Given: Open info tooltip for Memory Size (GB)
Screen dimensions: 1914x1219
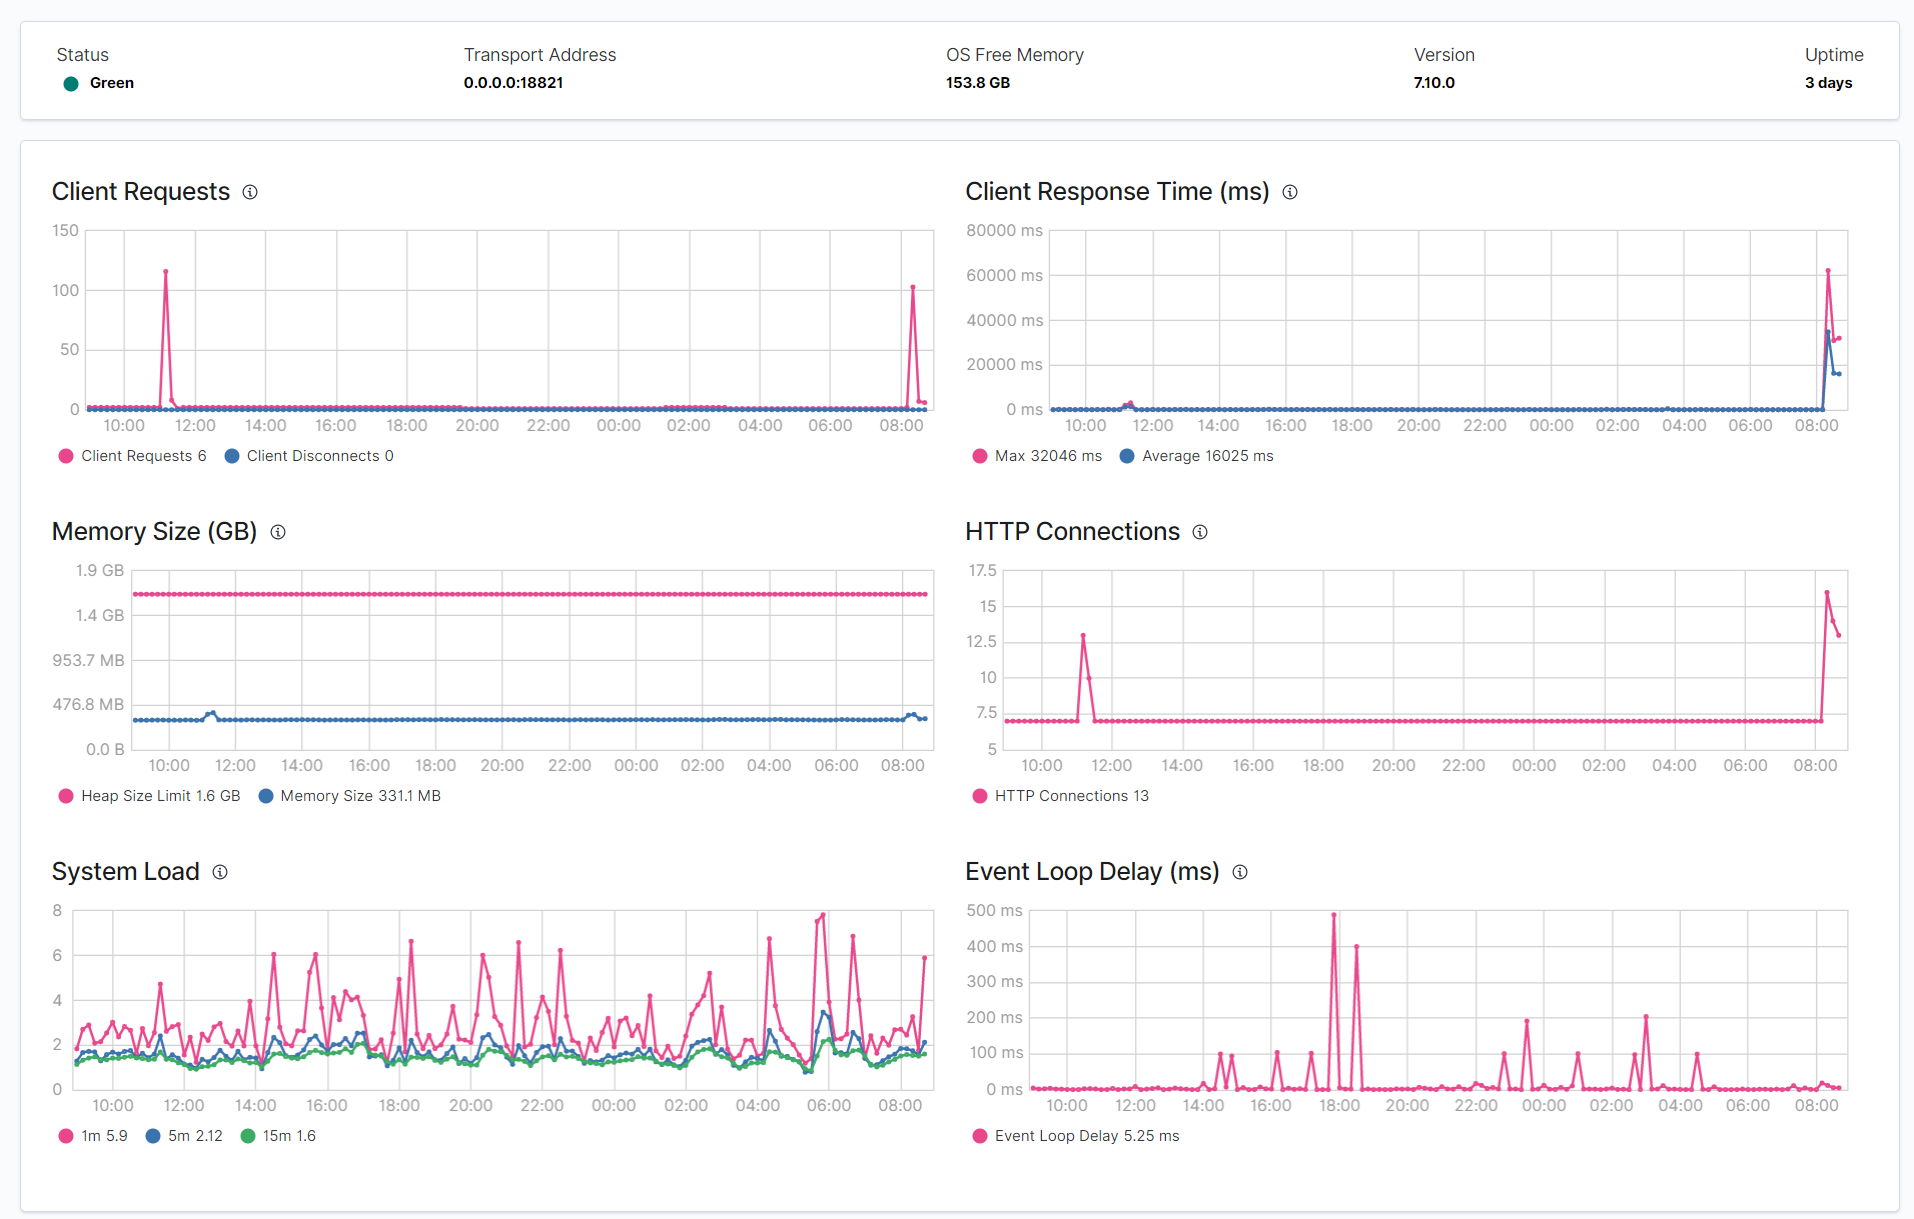Looking at the screenshot, I should point(278,532).
